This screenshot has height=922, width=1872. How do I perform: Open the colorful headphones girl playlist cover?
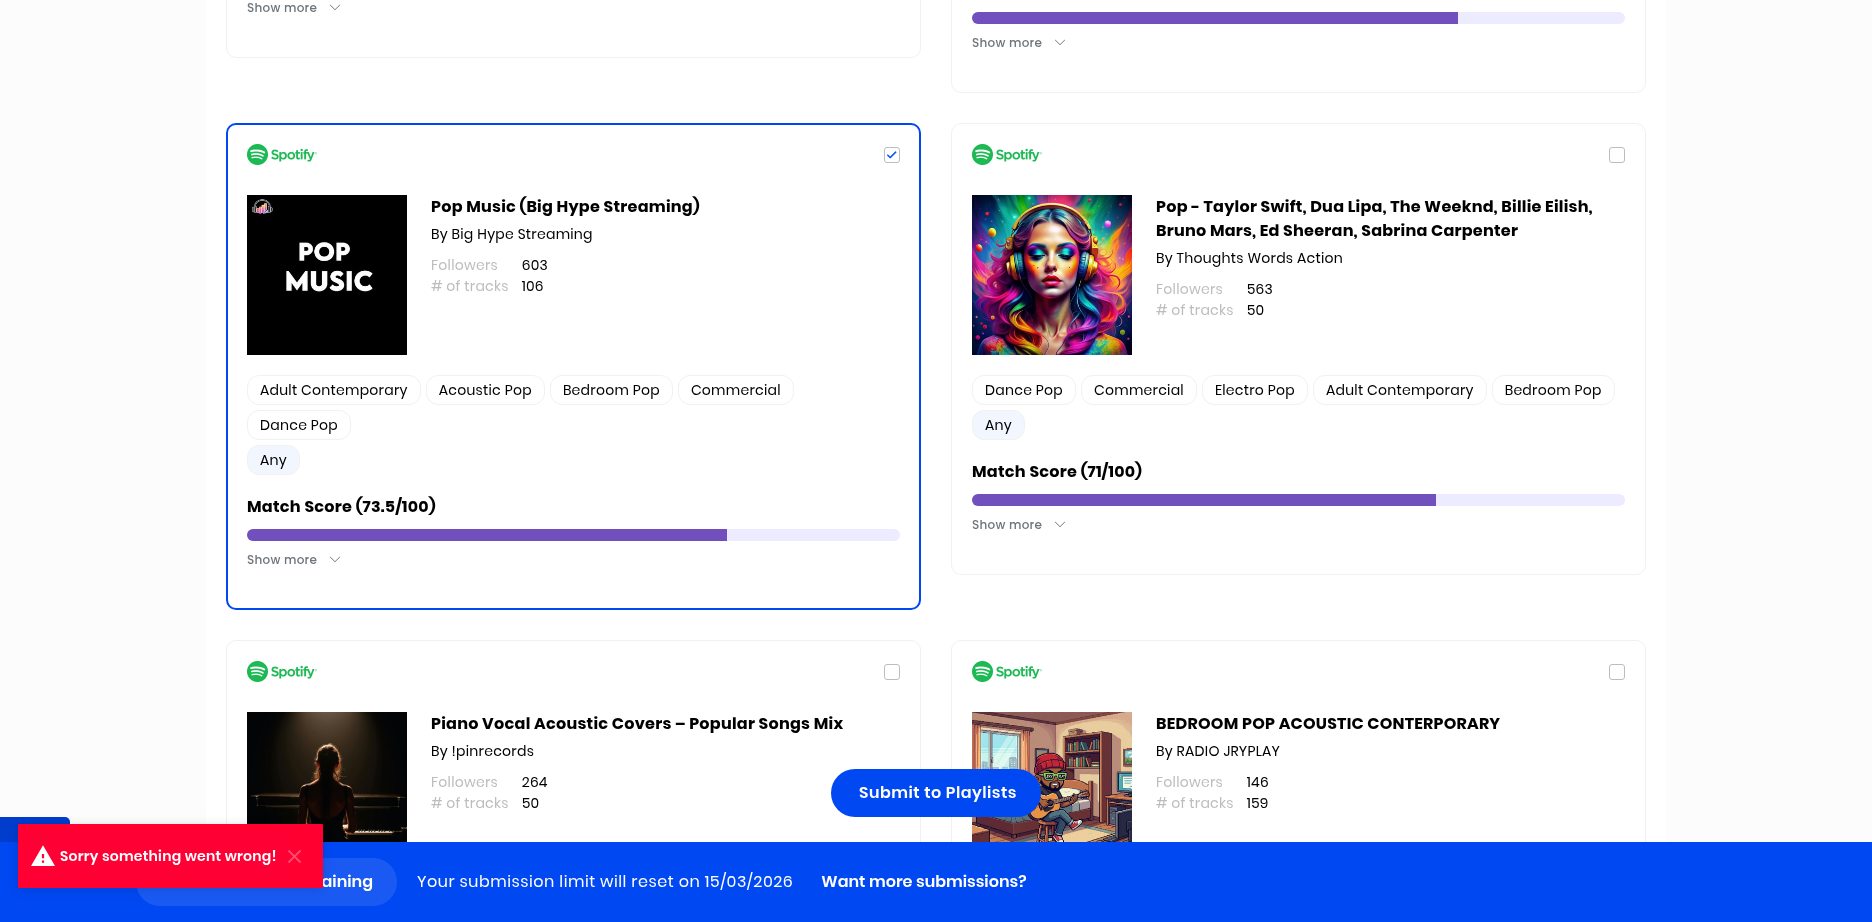tap(1052, 275)
